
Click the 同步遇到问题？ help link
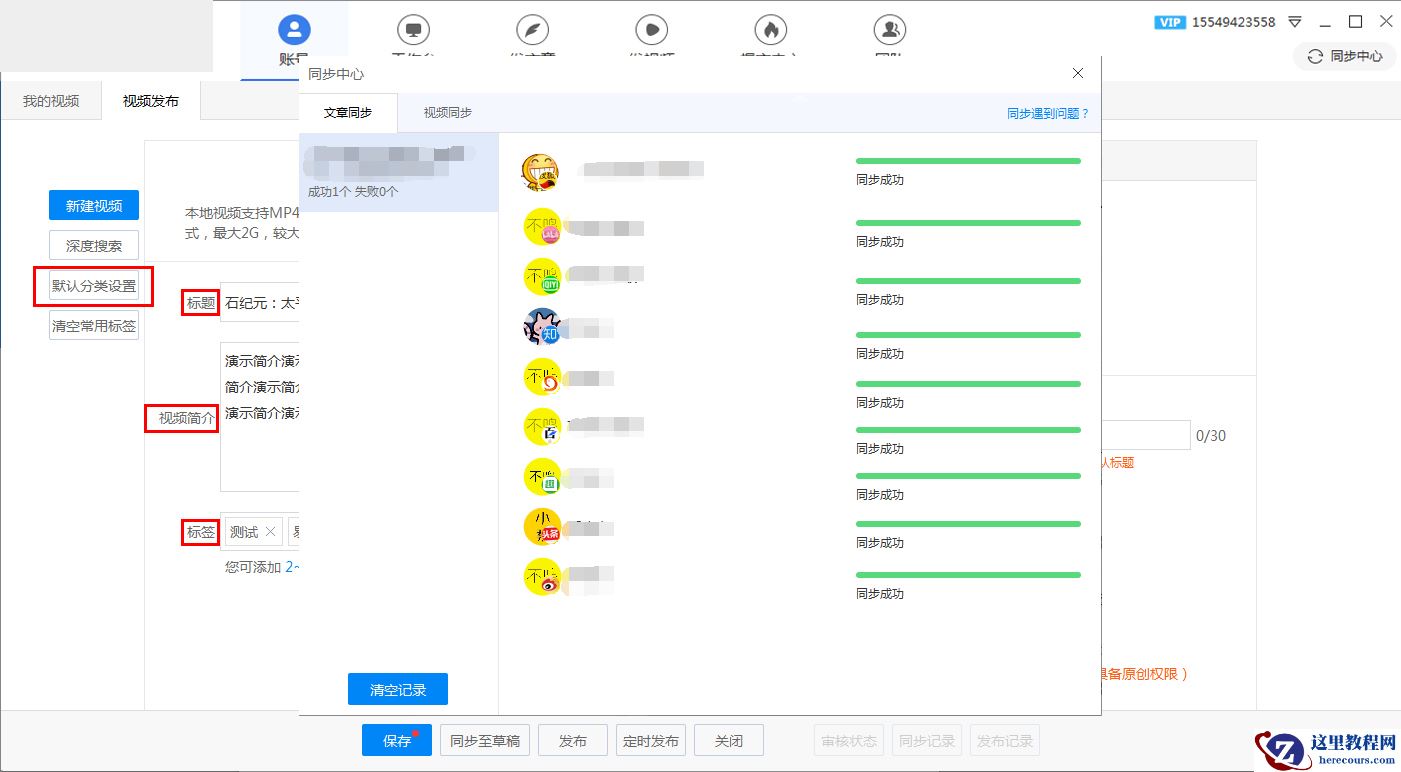tap(1047, 114)
